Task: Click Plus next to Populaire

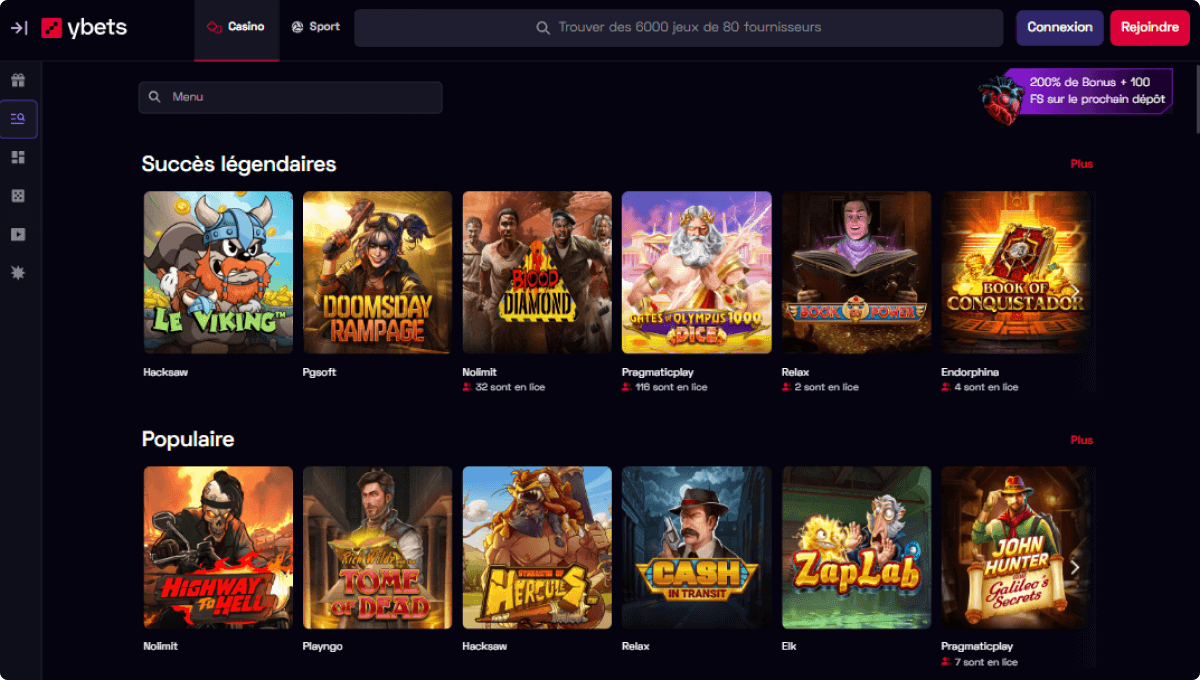Action: point(1081,439)
